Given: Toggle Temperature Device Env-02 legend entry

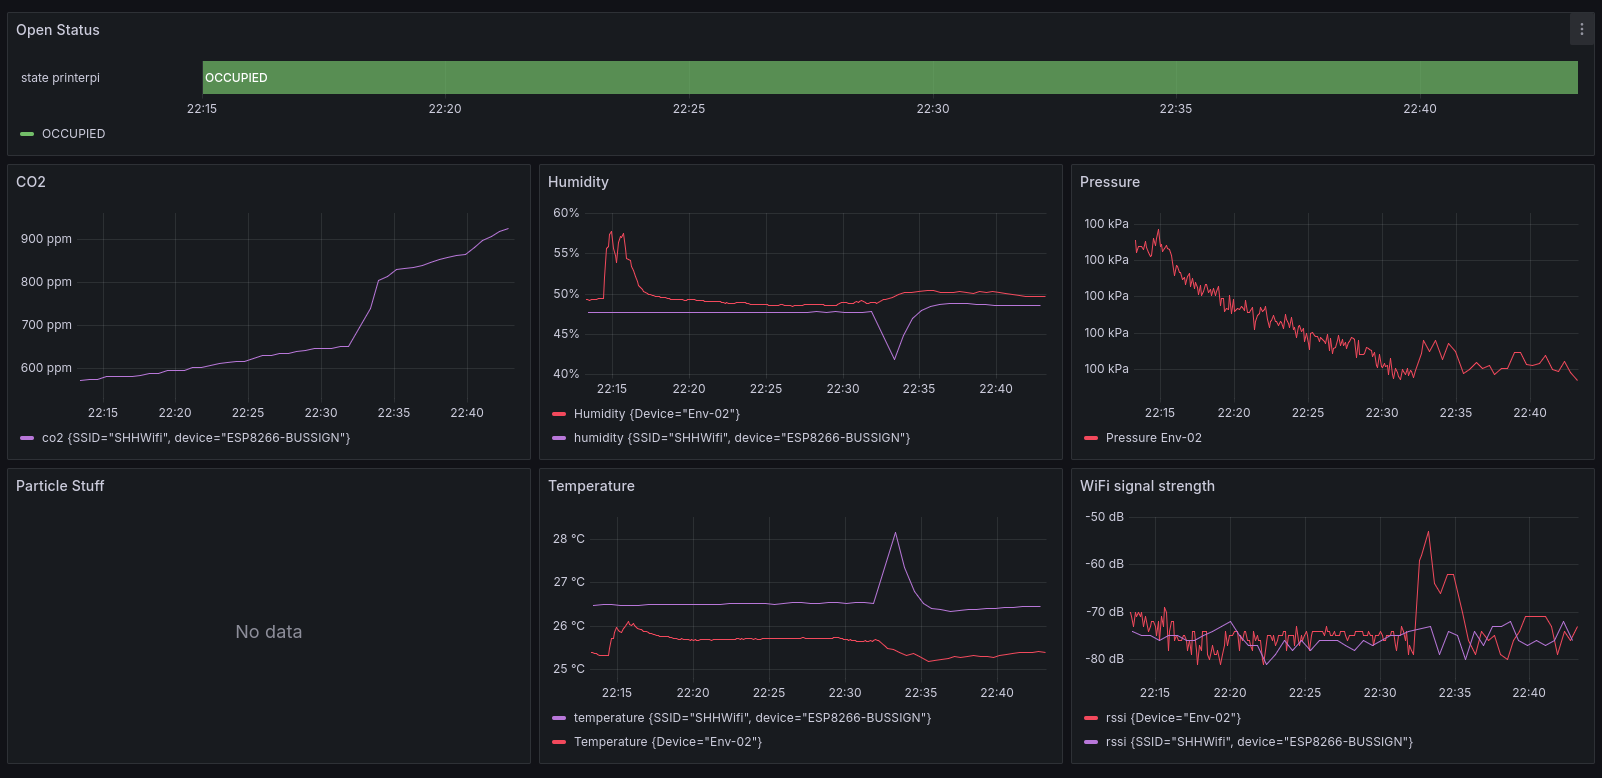Looking at the screenshot, I should 668,742.
